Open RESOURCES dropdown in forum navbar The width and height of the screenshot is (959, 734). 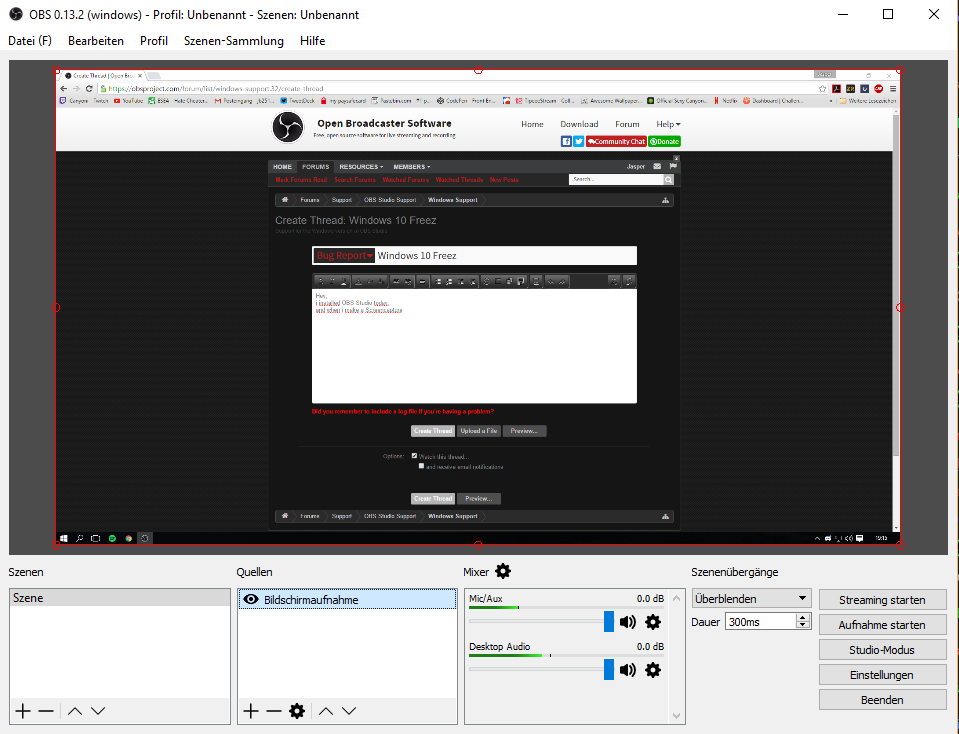click(361, 166)
